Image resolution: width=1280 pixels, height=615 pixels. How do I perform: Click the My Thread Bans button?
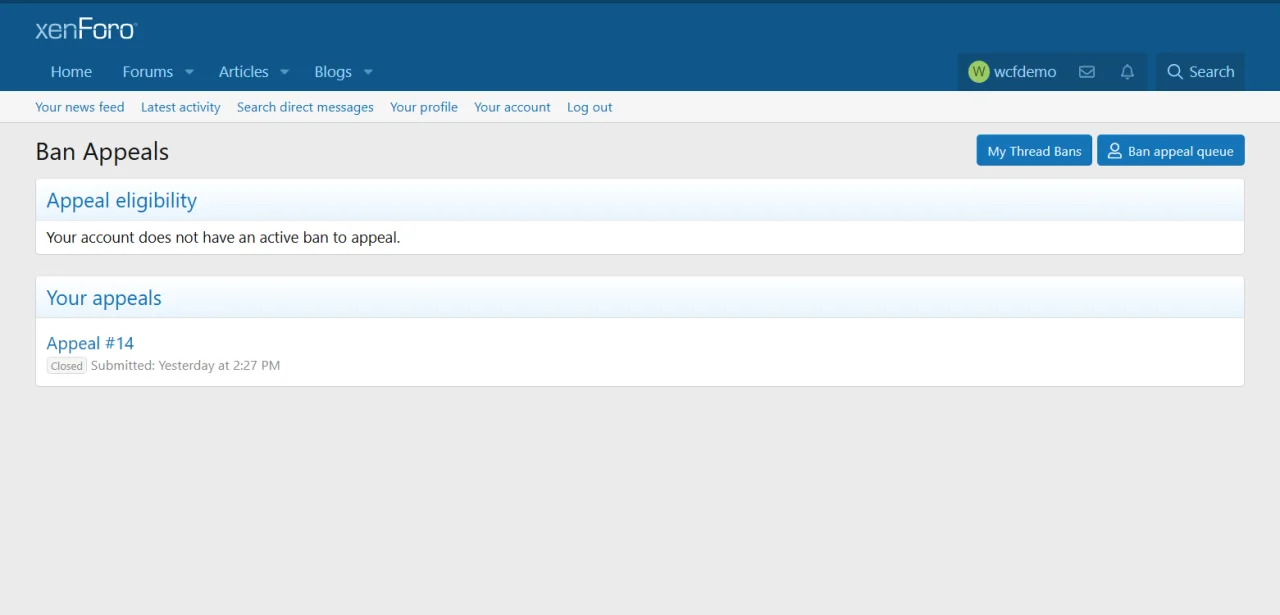pyautogui.click(x=1034, y=151)
